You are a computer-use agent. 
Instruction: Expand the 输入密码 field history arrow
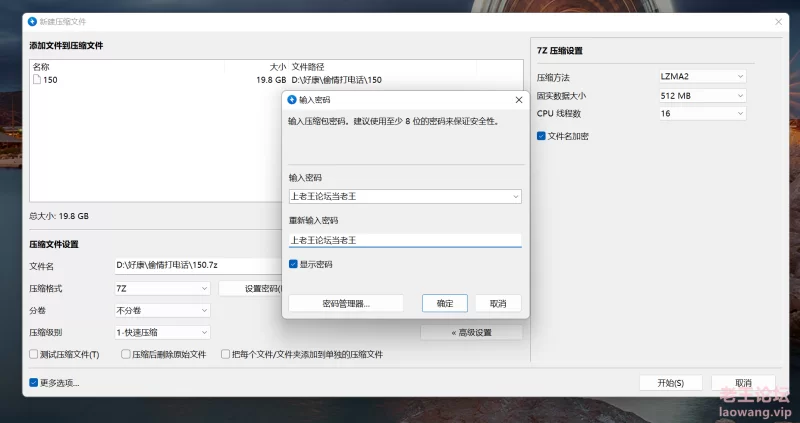515,196
